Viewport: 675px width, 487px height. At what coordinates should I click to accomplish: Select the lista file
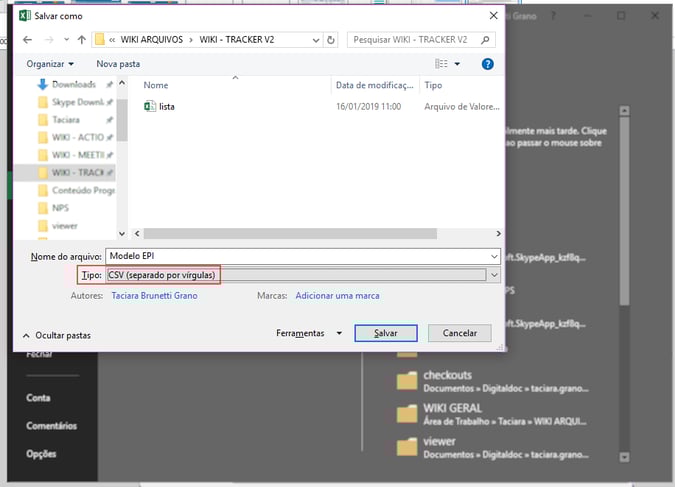167,106
